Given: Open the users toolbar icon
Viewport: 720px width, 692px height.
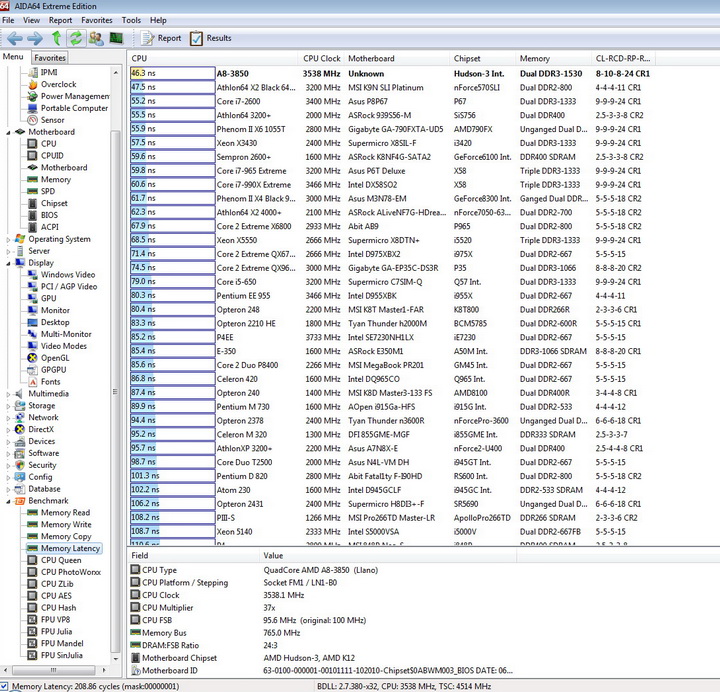Looking at the screenshot, I should pyautogui.click(x=96, y=38).
